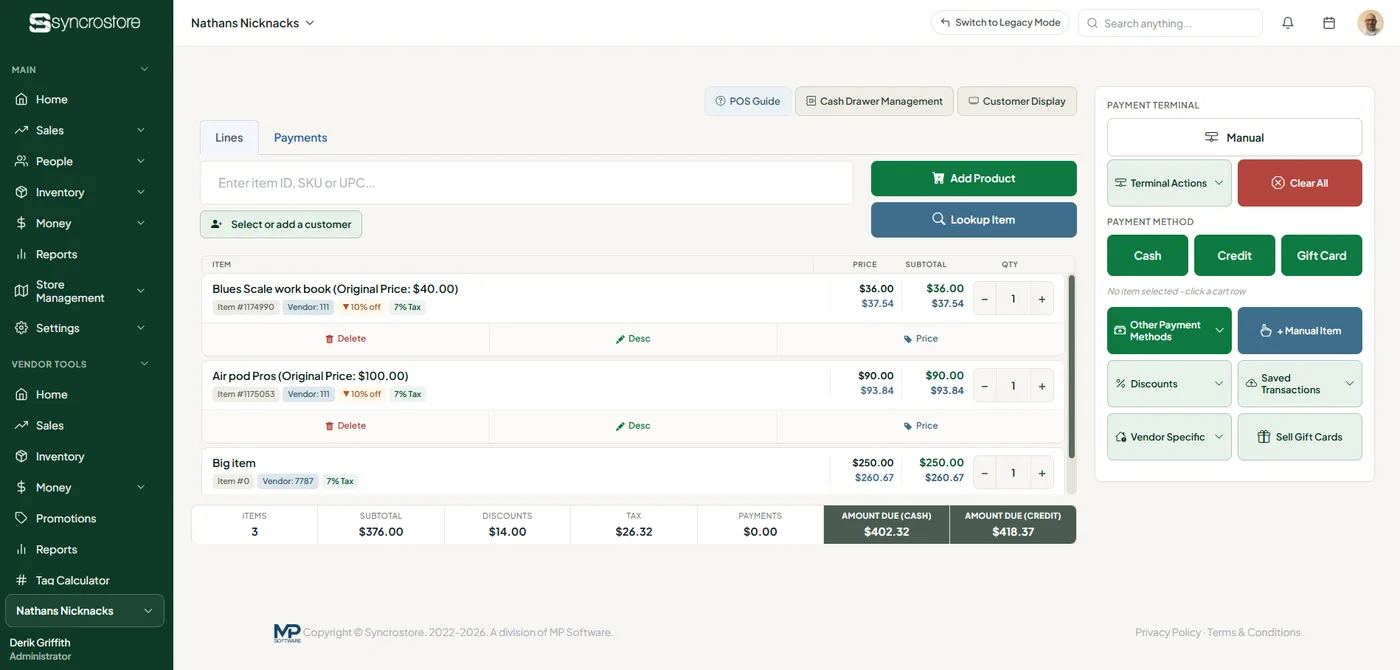This screenshot has height=670, width=1400.
Task: Open the user avatar profile picture
Action: tap(1370, 23)
